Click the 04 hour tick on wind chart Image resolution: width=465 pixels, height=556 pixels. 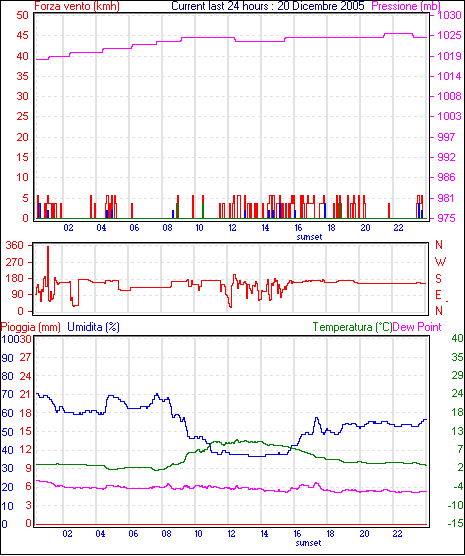pos(101,228)
